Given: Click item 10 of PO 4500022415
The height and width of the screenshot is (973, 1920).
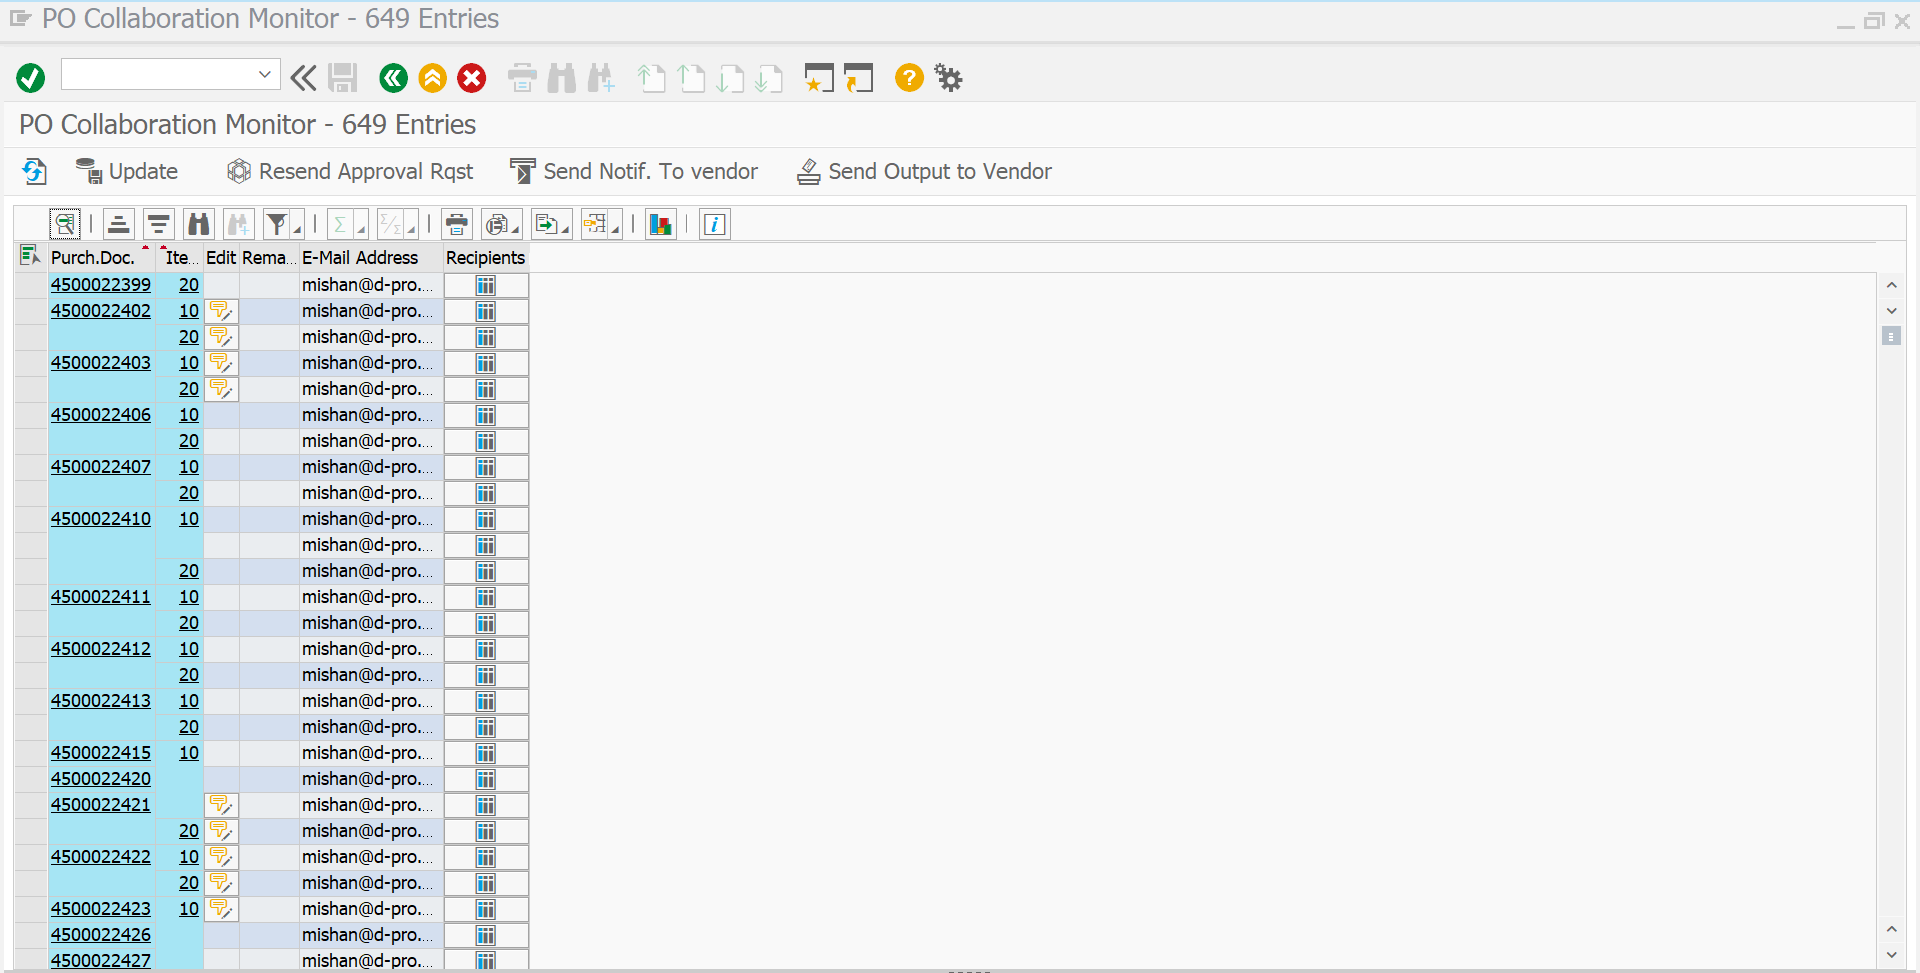Looking at the screenshot, I should pyautogui.click(x=189, y=753).
